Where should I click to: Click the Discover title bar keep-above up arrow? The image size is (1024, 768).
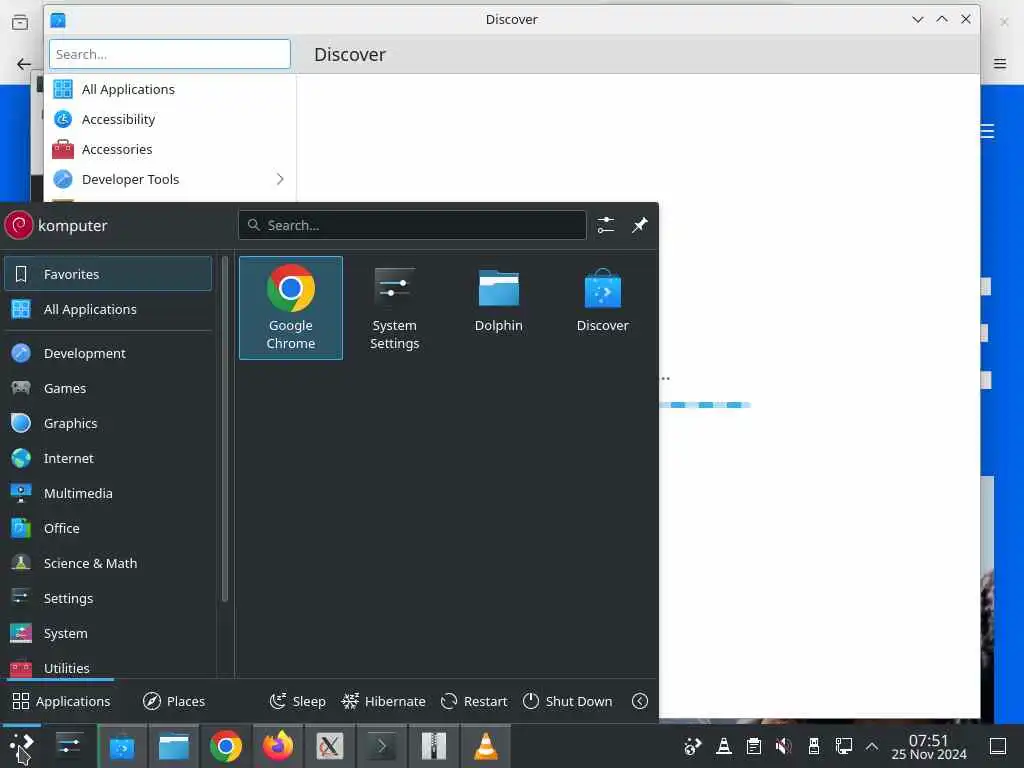[x=942, y=20]
